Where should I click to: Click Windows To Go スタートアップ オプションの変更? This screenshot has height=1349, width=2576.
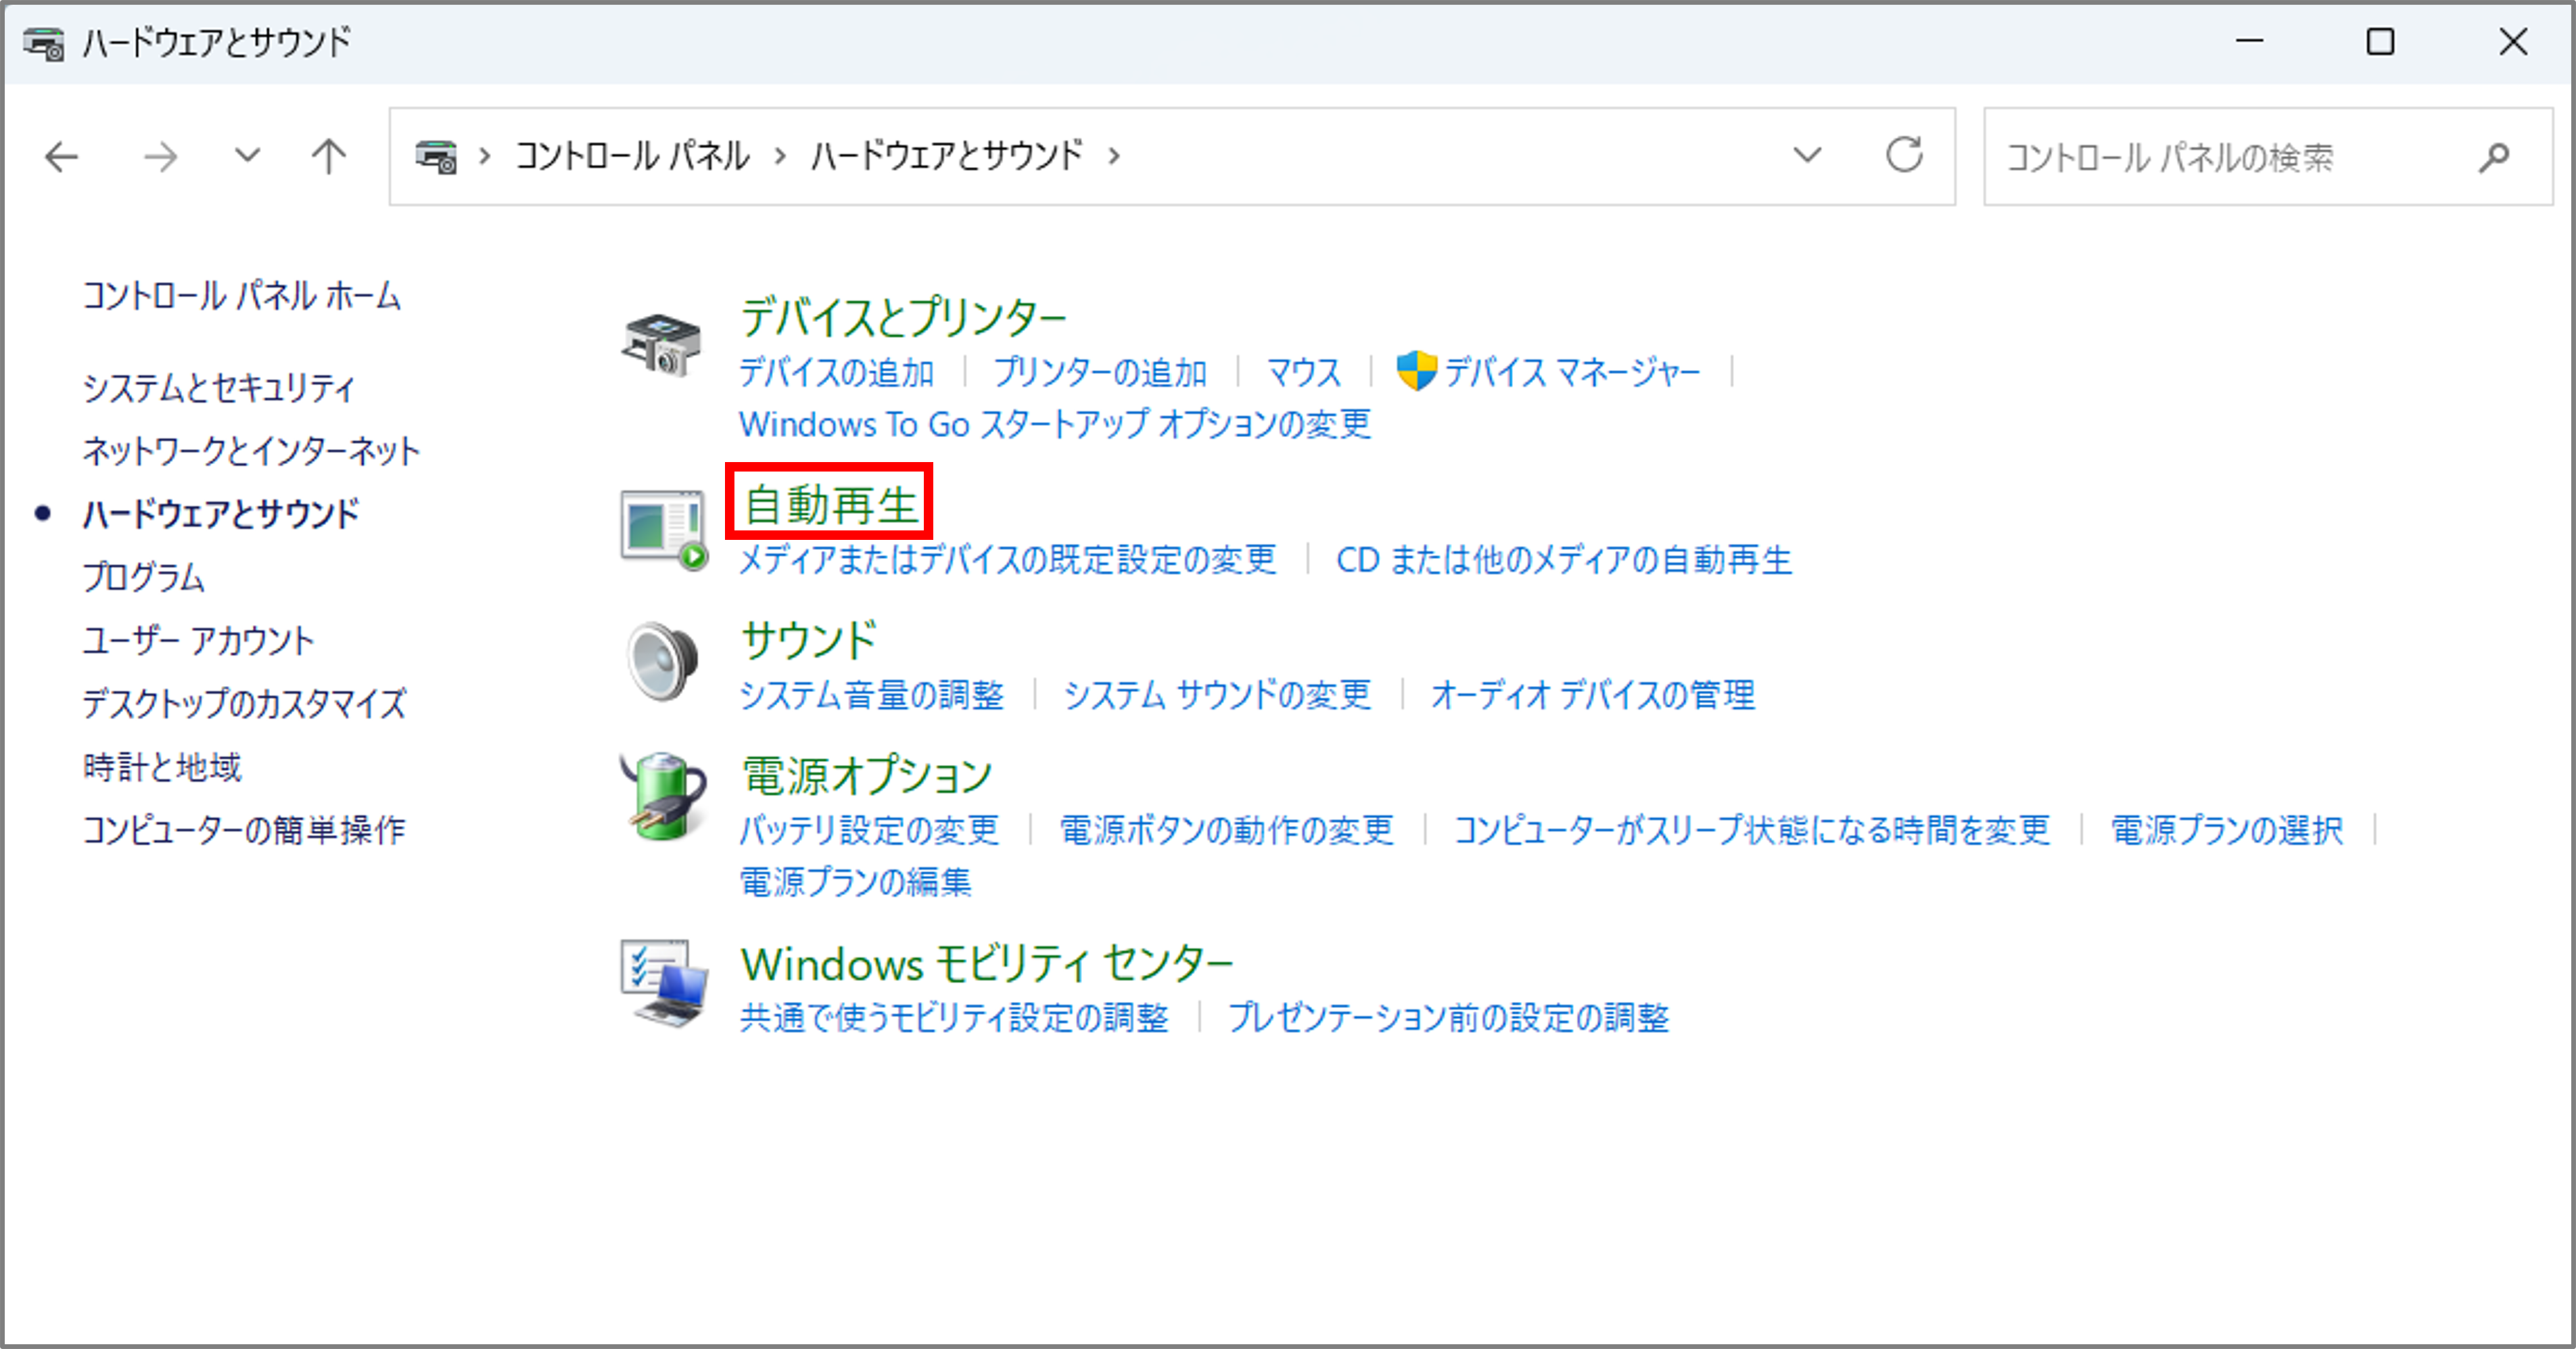[x=1055, y=424]
